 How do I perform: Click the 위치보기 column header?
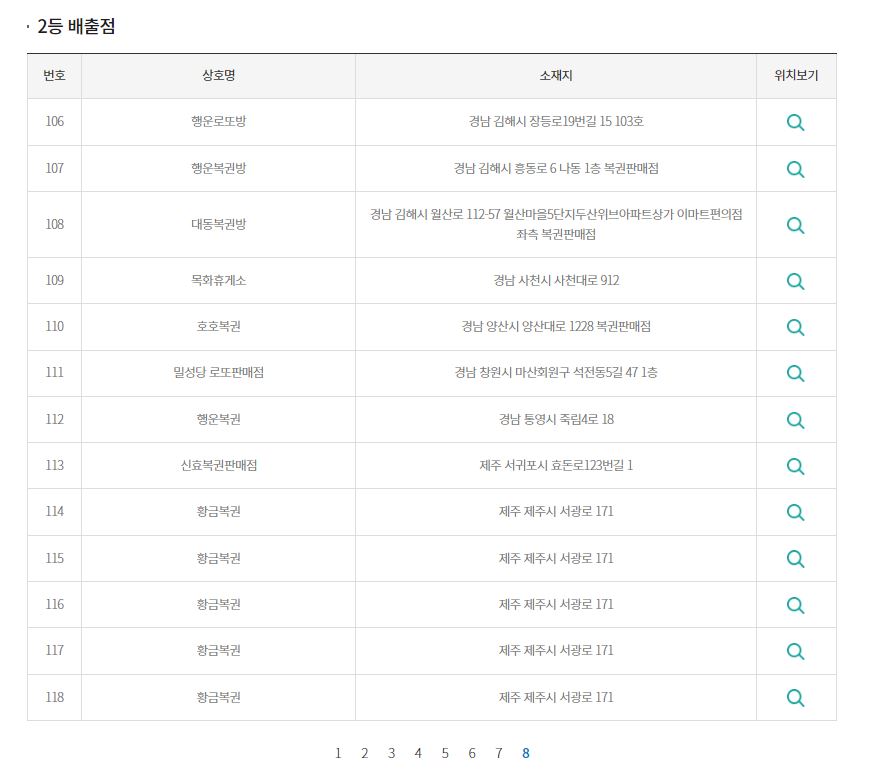pyautogui.click(x=796, y=75)
